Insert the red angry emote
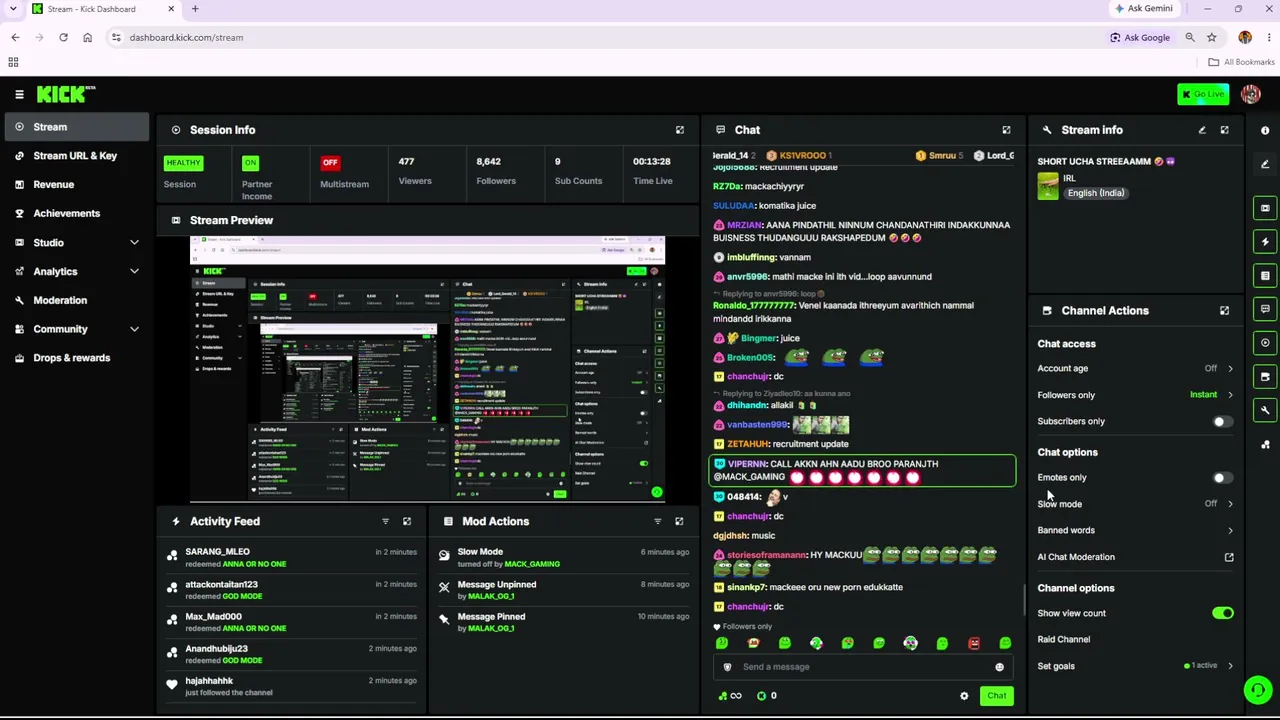 coord(974,643)
